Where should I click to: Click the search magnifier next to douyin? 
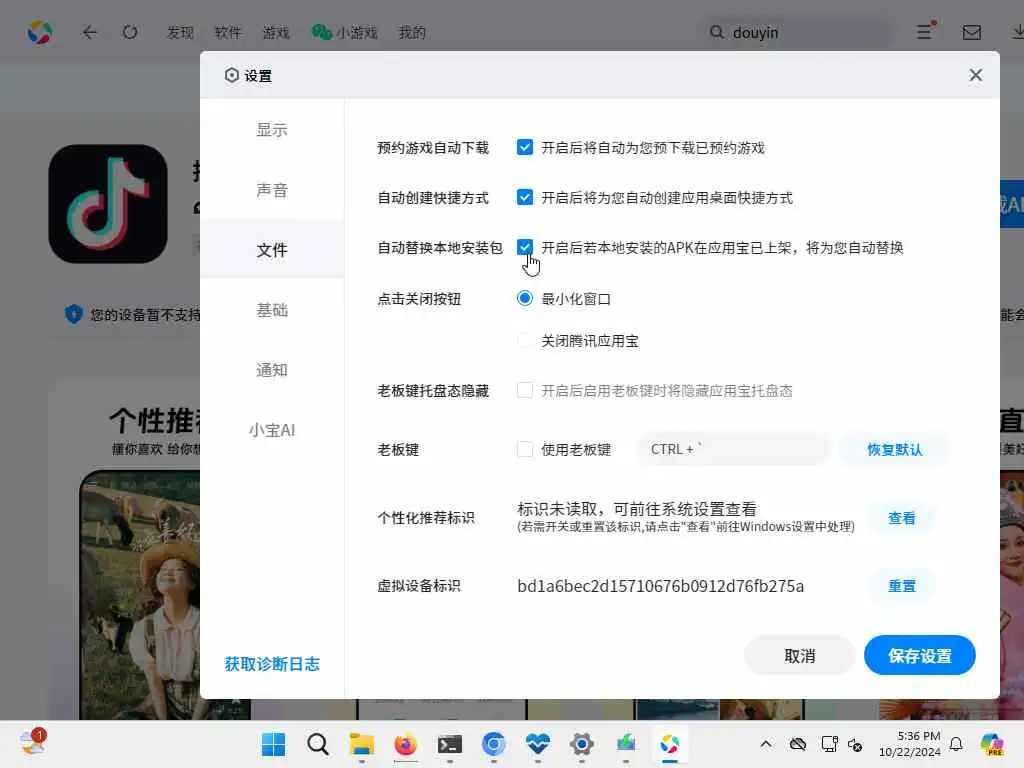(716, 32)
